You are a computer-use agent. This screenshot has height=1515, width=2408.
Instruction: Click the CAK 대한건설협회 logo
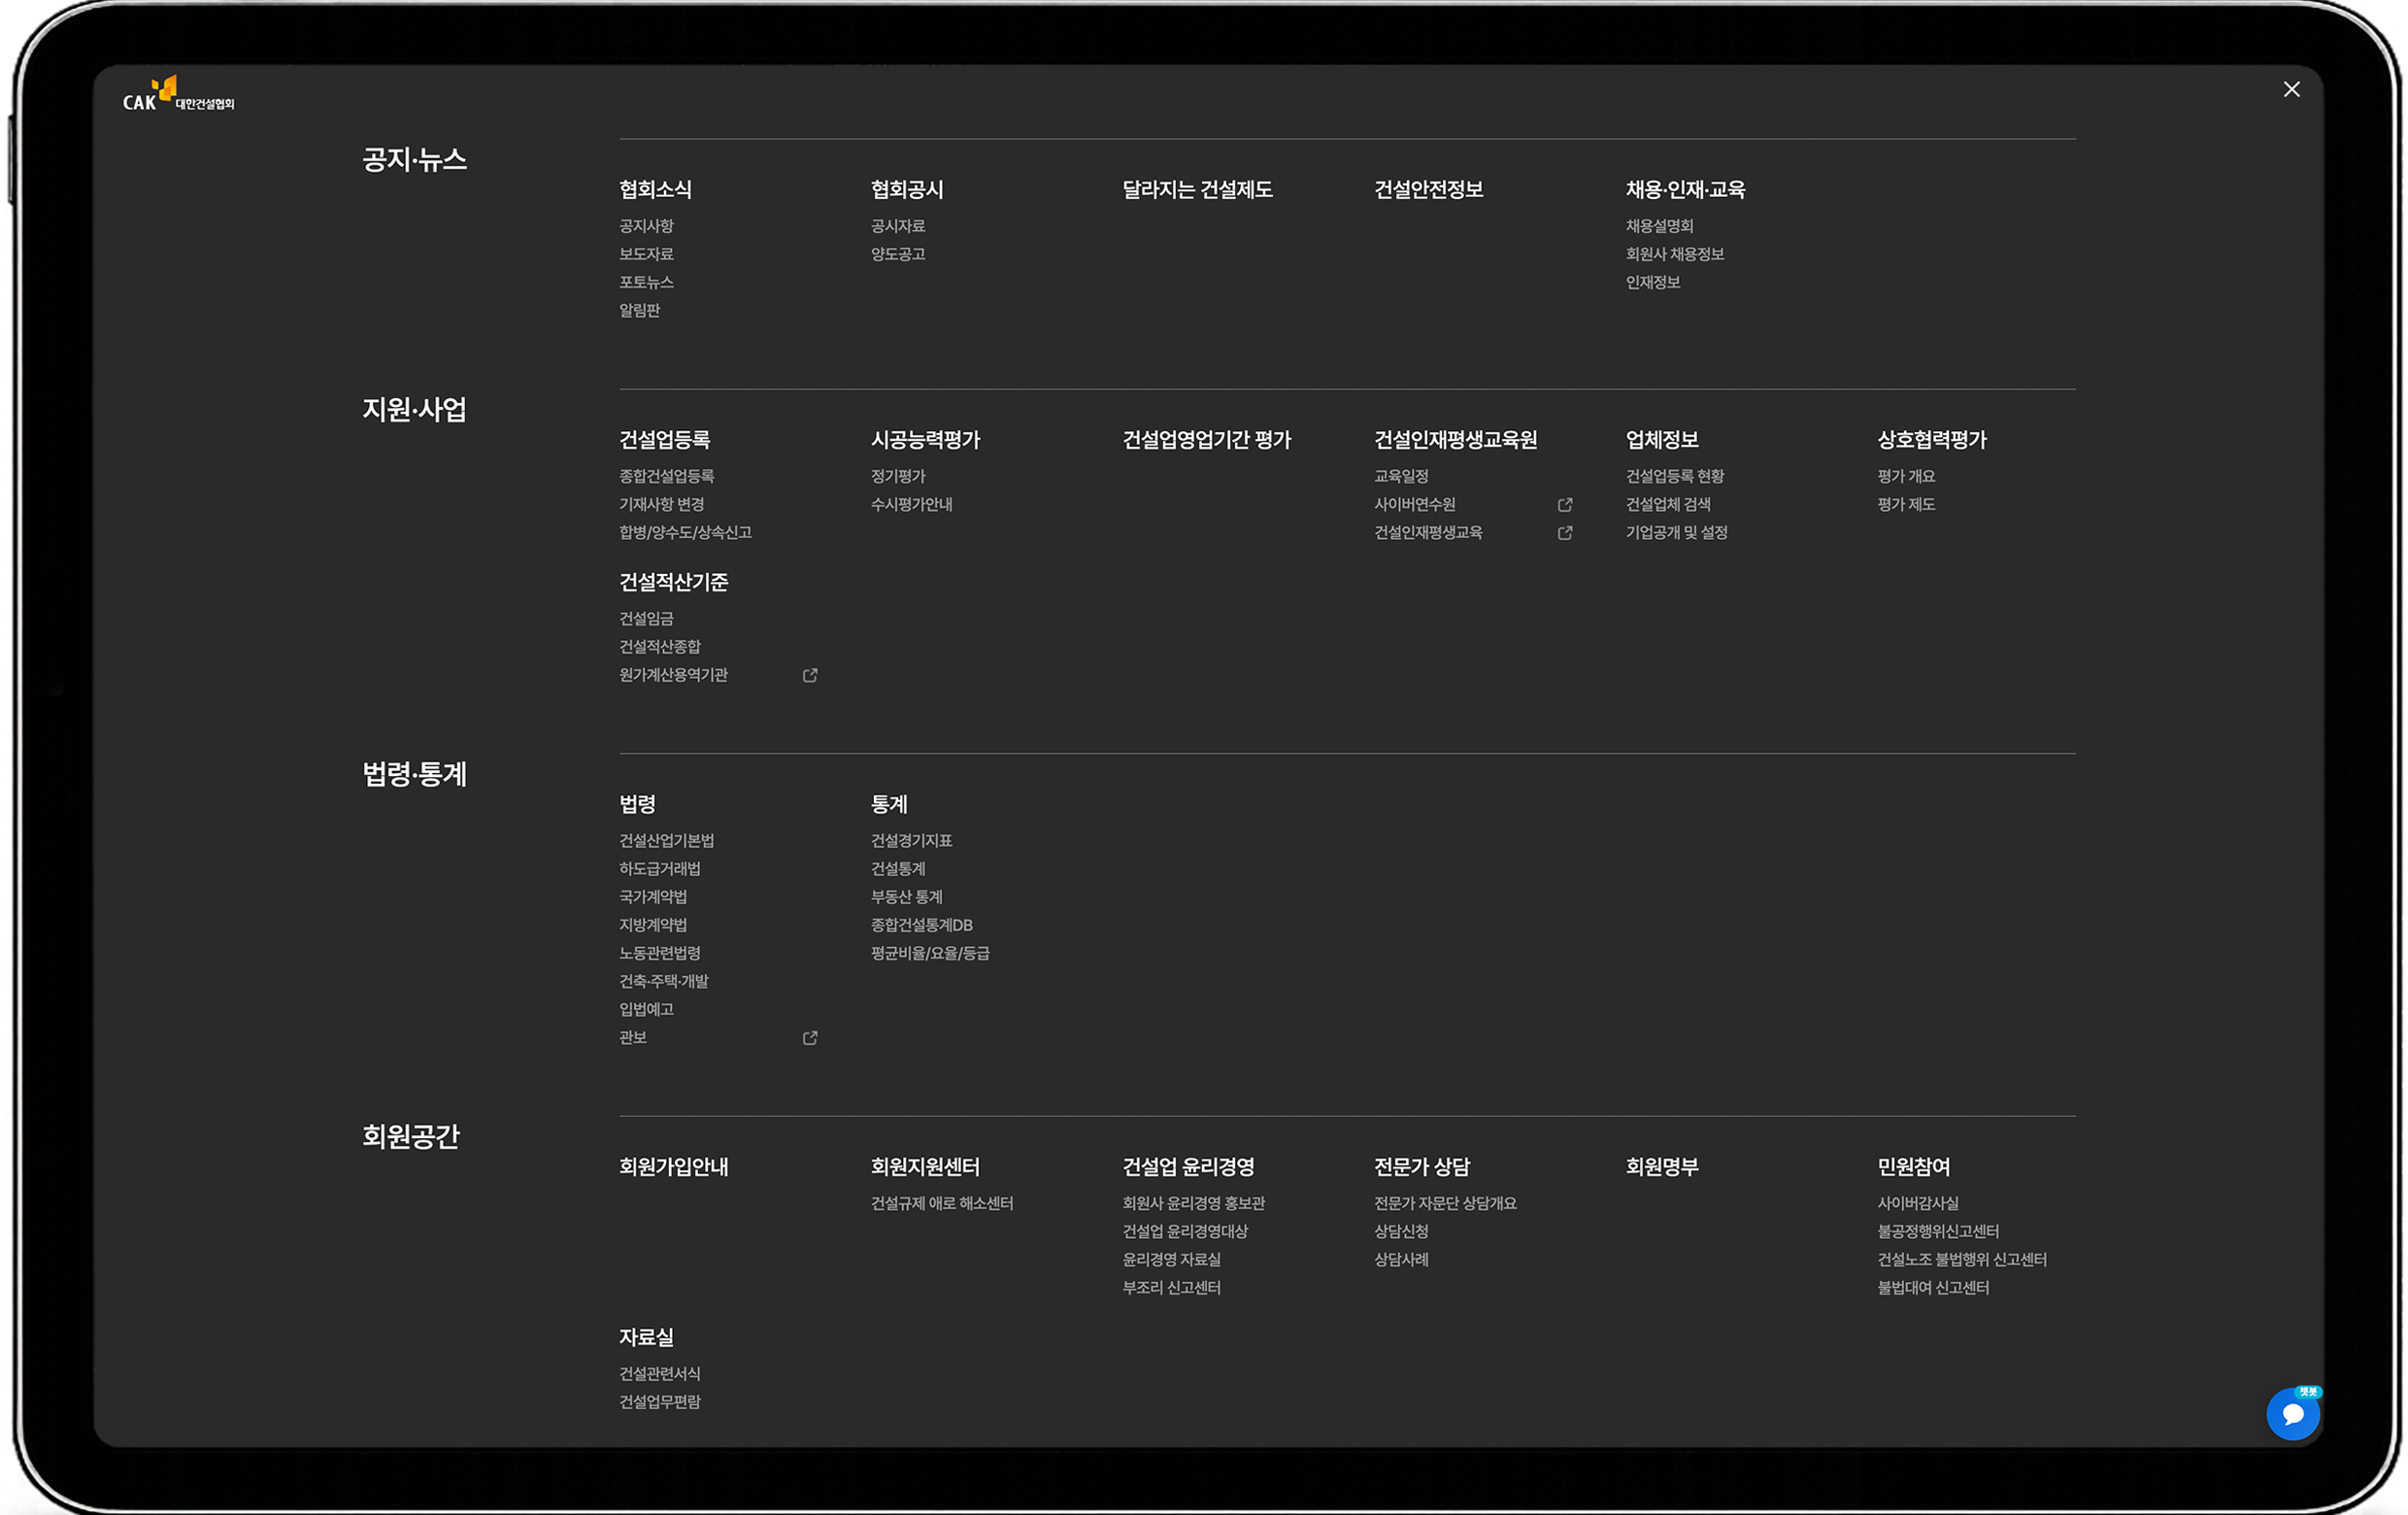[178, 94]
